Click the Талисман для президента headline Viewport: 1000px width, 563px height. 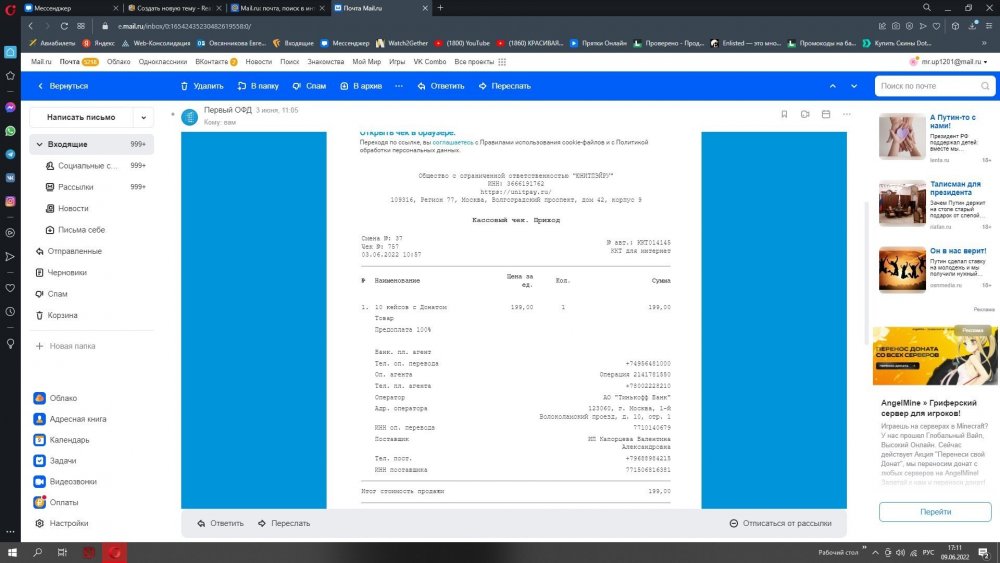click(955, 188)
